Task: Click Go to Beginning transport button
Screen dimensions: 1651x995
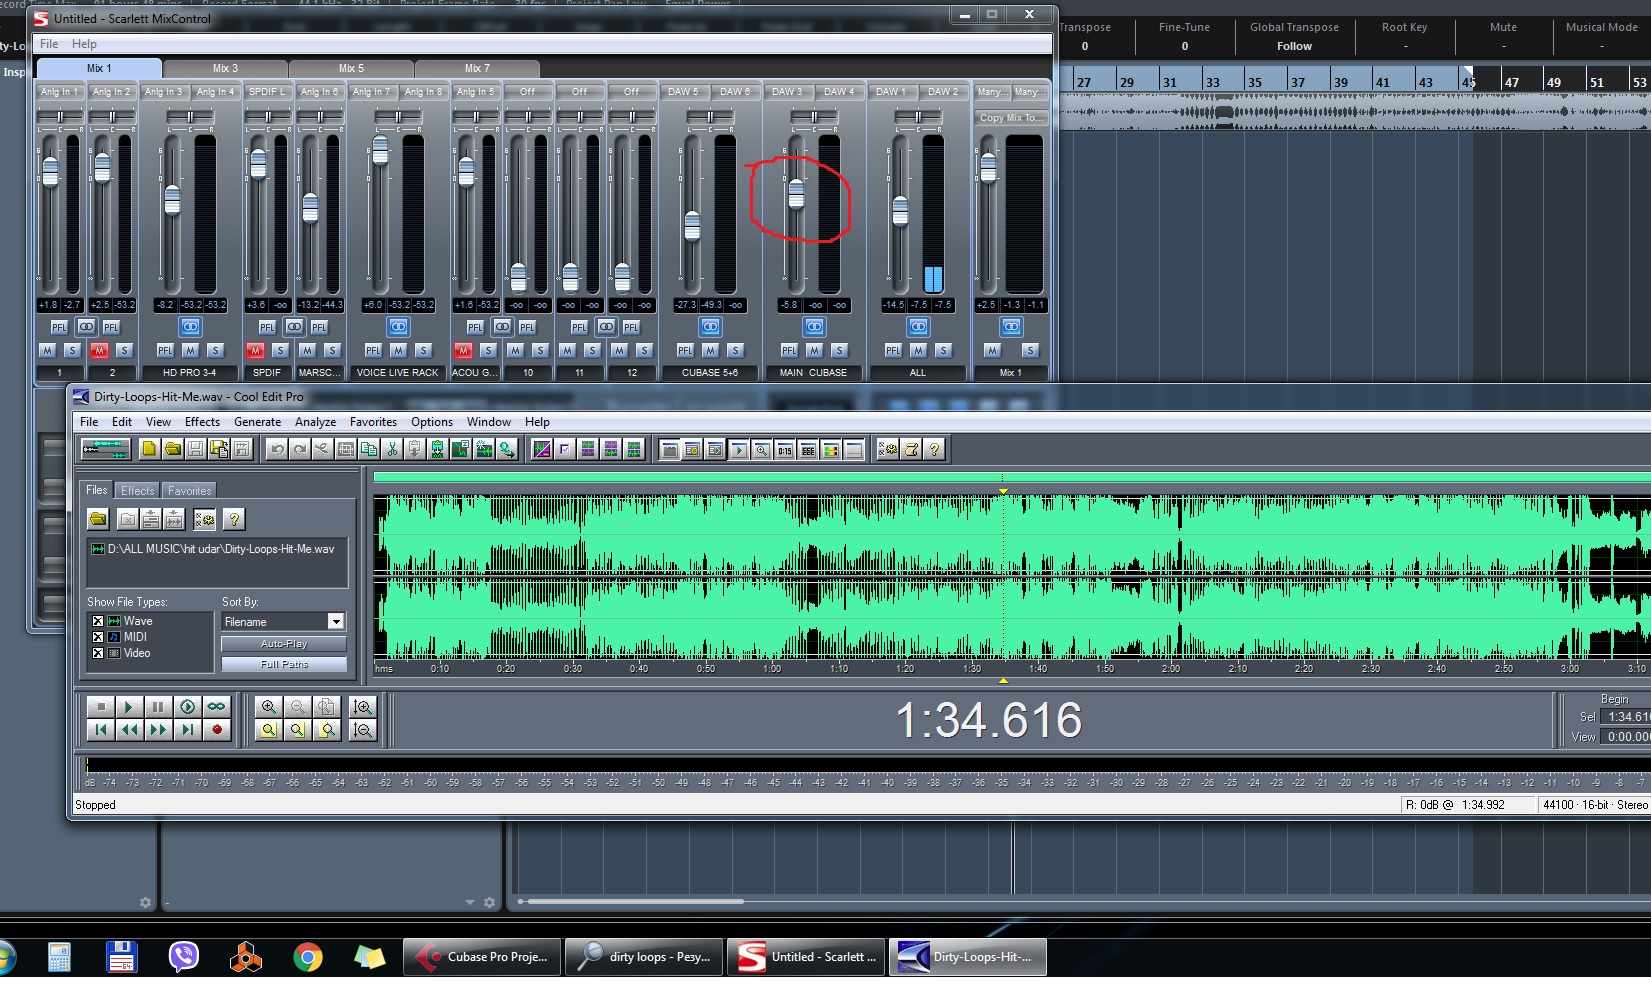Action: point(101,730)
